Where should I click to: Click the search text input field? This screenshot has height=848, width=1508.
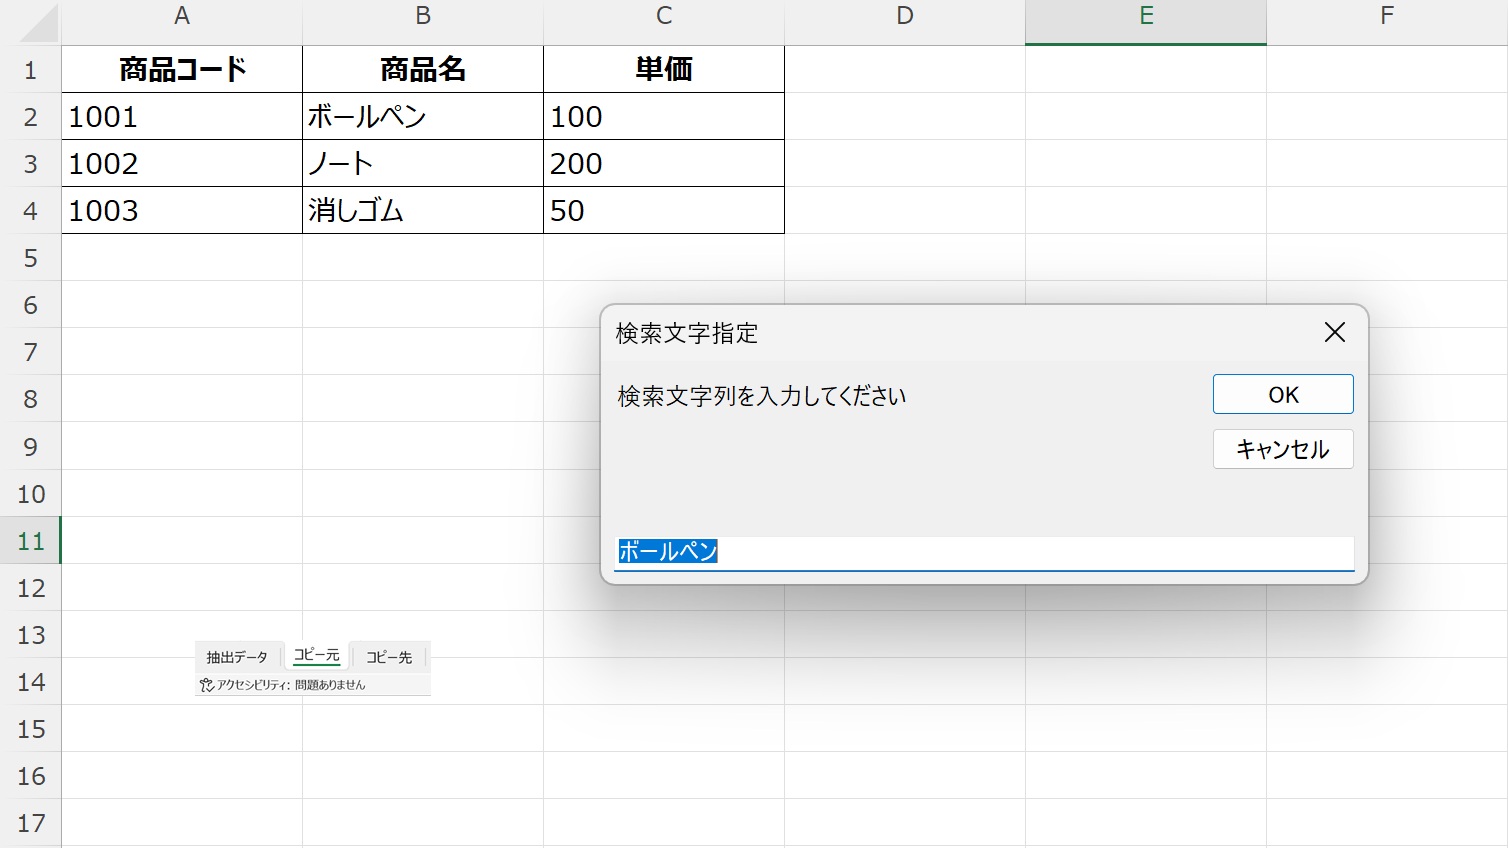(983, 552)
